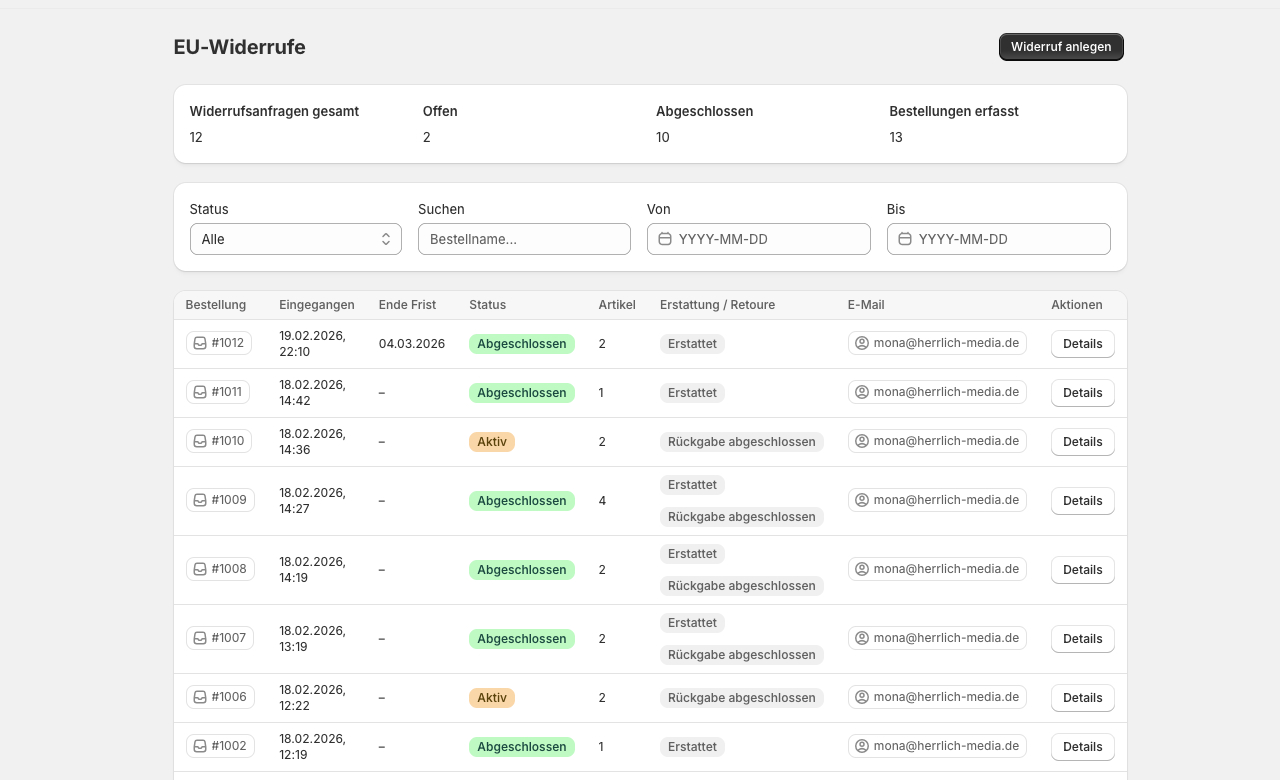Click the calendar icon in the Von field

coord(665,239)
